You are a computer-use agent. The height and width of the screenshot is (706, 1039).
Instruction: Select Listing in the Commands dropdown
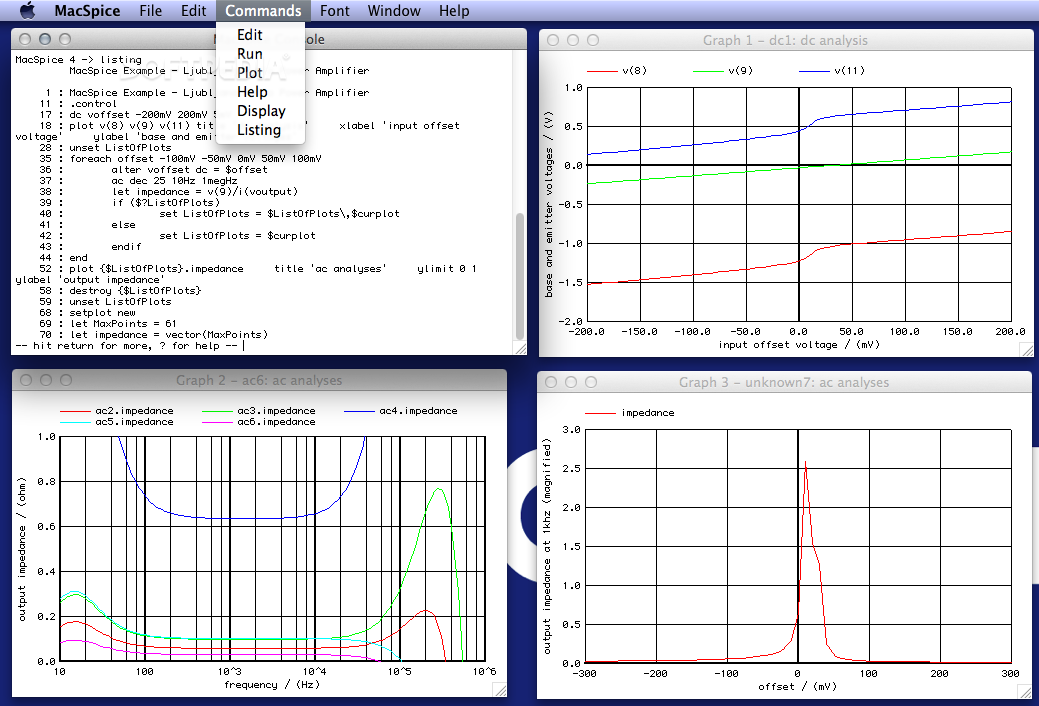259,130
